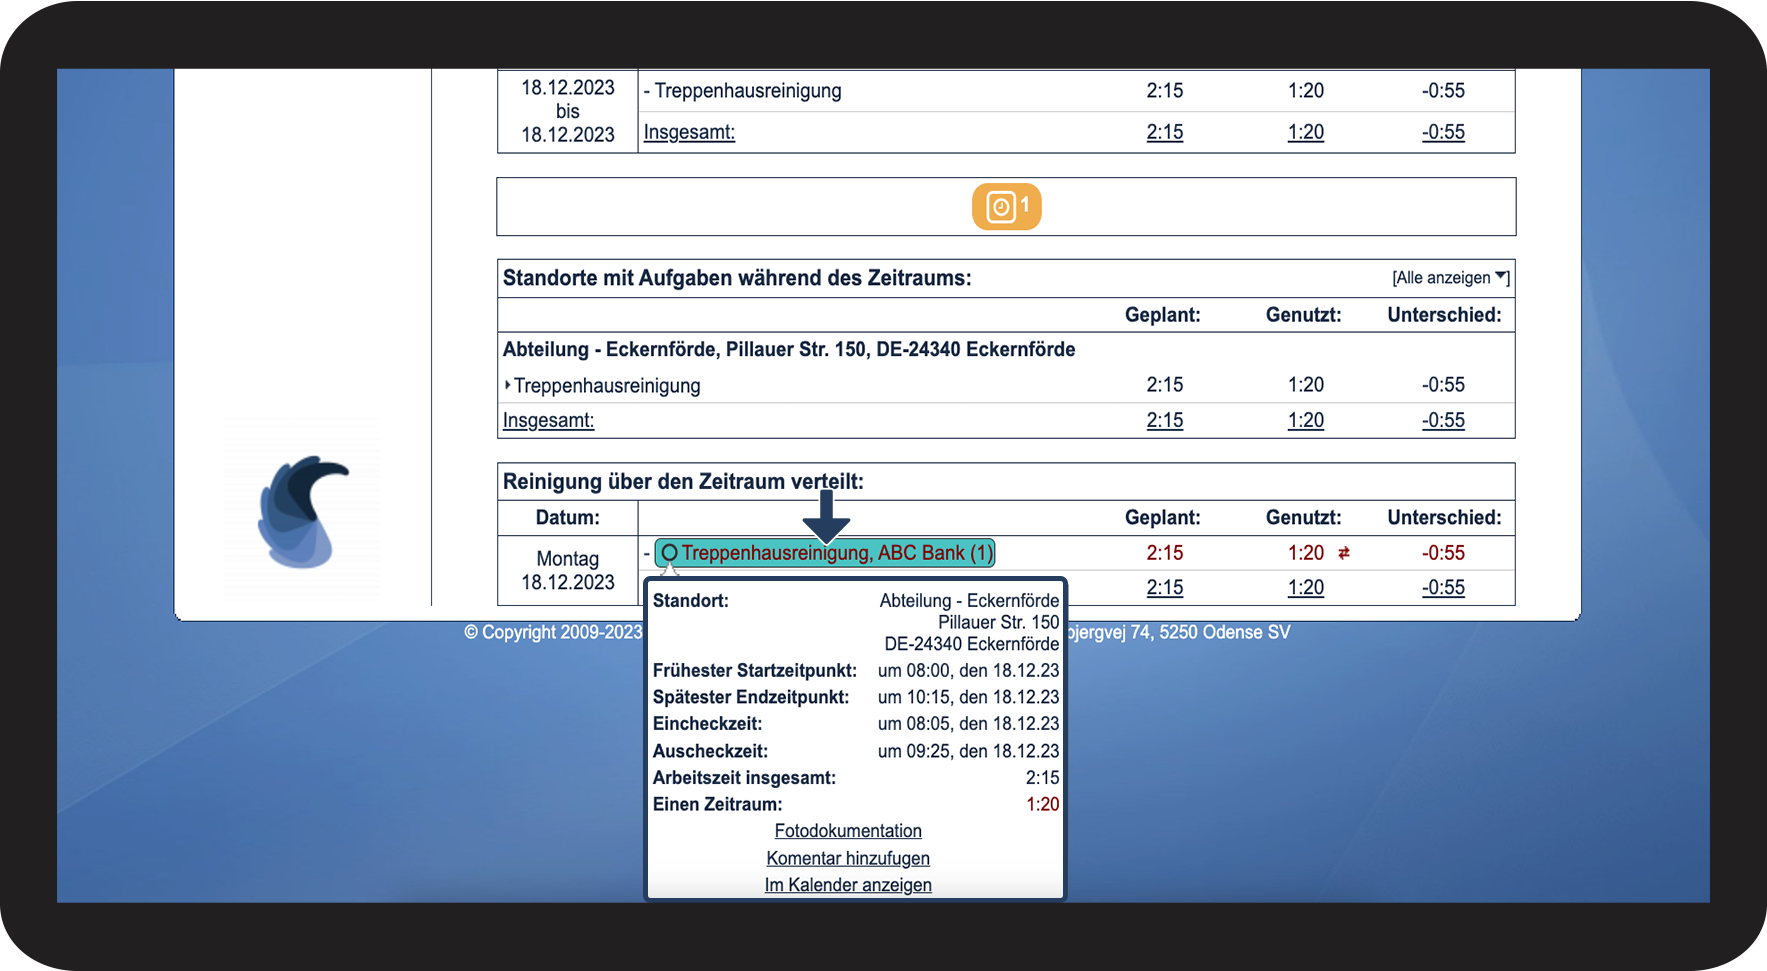Click underlined -0:55 total in the Montag row
Image resolution: width=1767 pixels, height=971 pixels.
pyautogui.click(x=1443, y=588)
